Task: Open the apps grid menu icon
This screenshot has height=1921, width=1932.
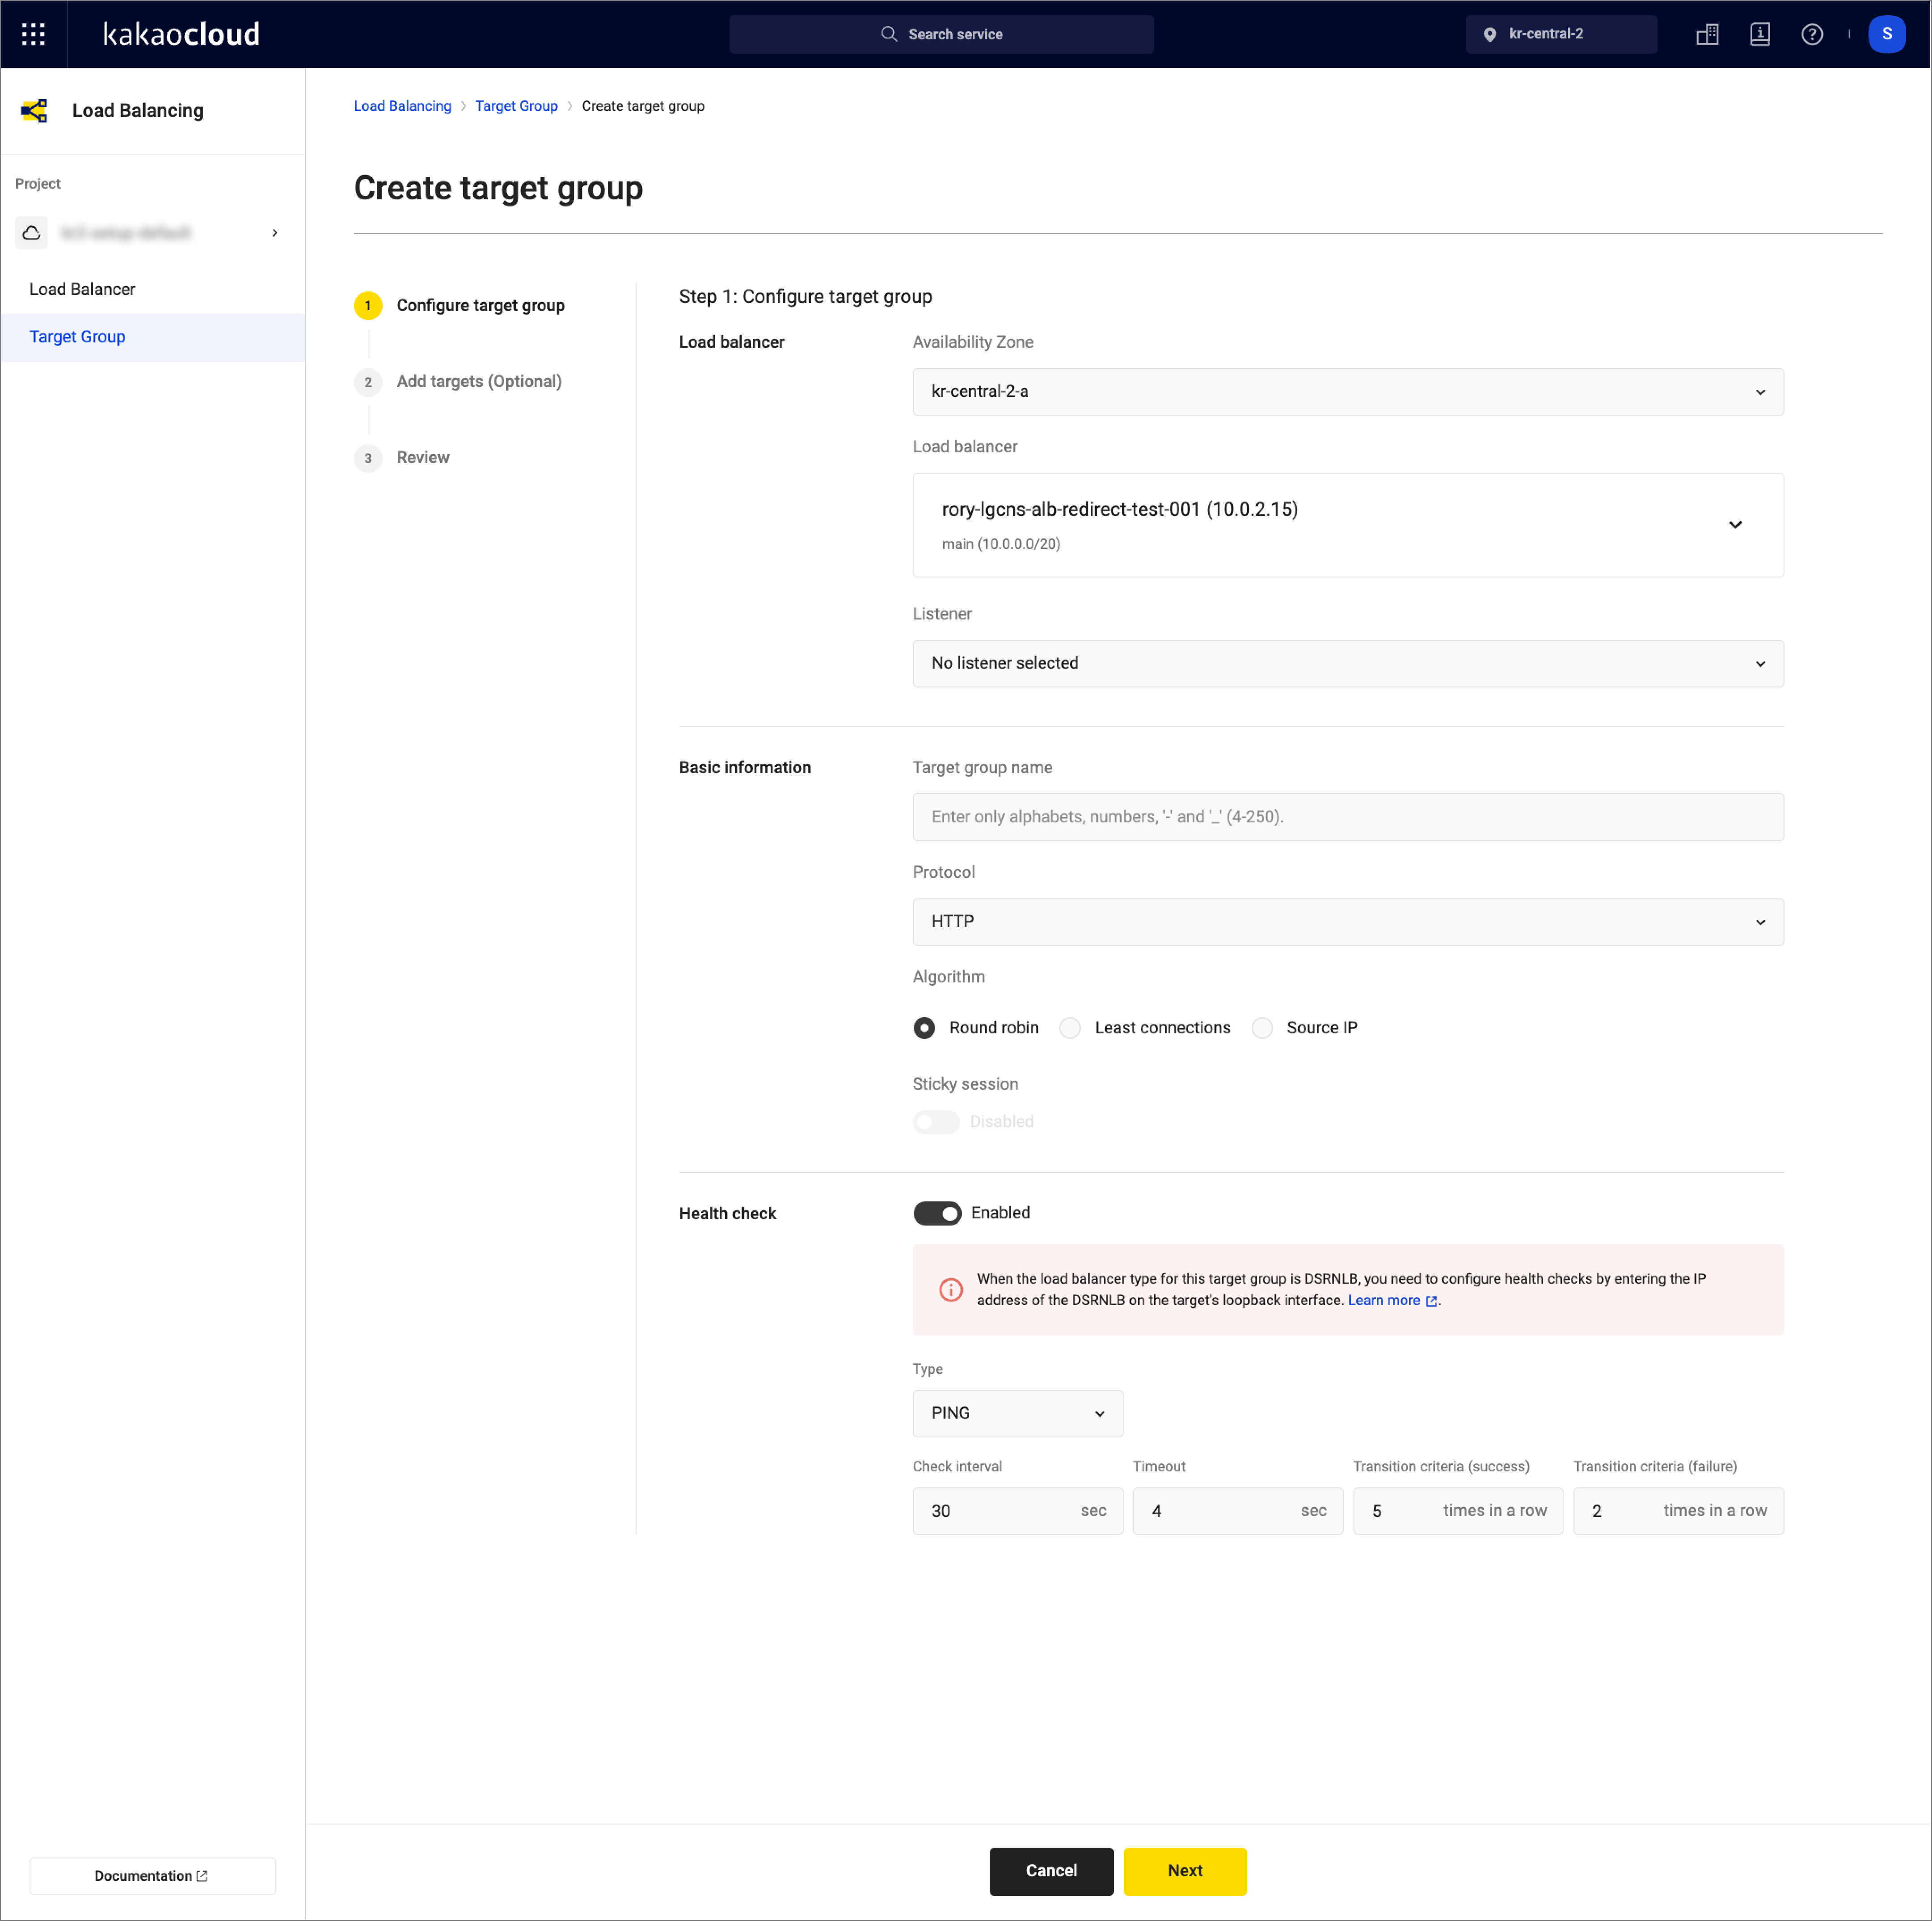Action: click(33, 34)
